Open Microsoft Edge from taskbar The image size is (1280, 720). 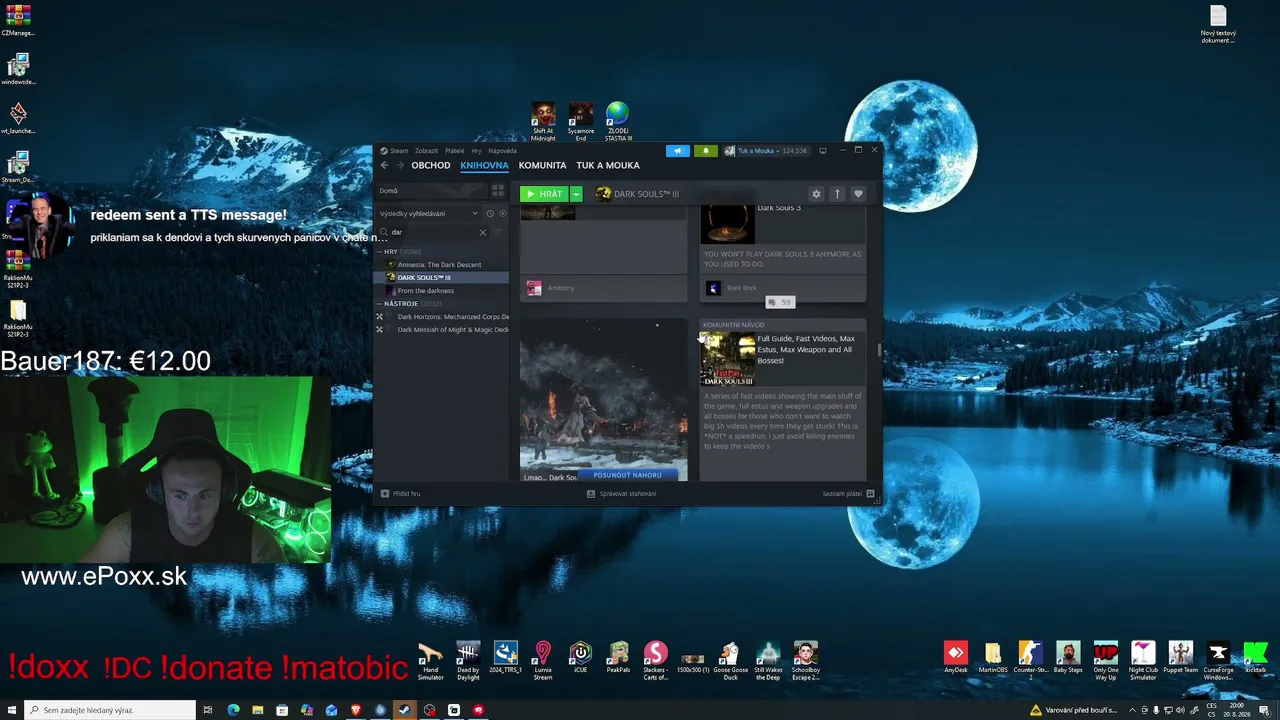[233, 710]
